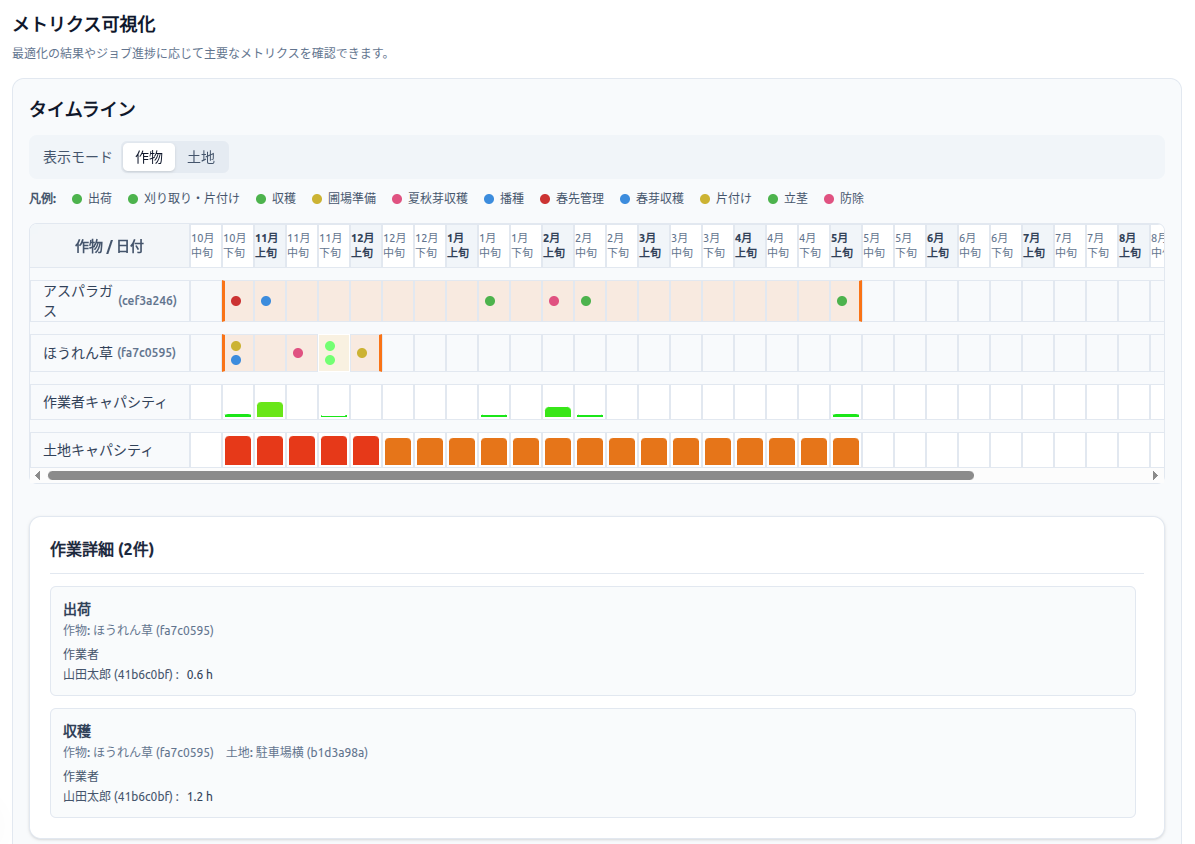Click the 圃場準備 legend item

tap(344, 199)
